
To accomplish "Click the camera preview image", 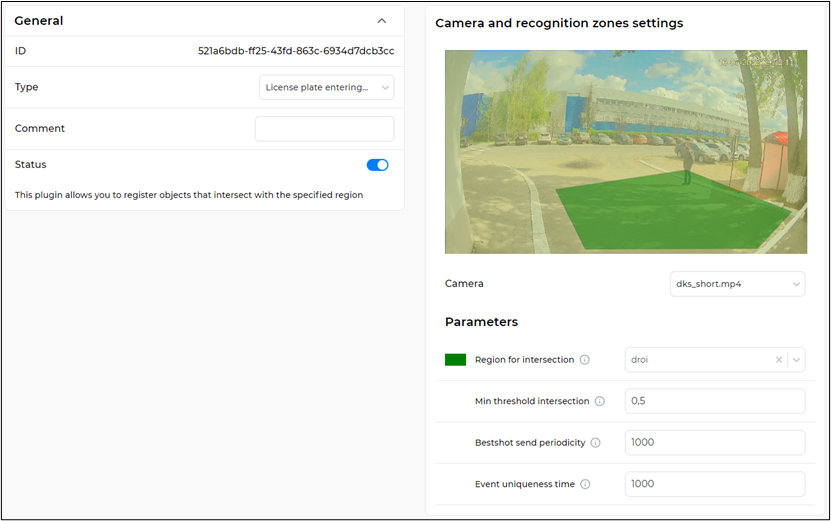I will (626, 152).
